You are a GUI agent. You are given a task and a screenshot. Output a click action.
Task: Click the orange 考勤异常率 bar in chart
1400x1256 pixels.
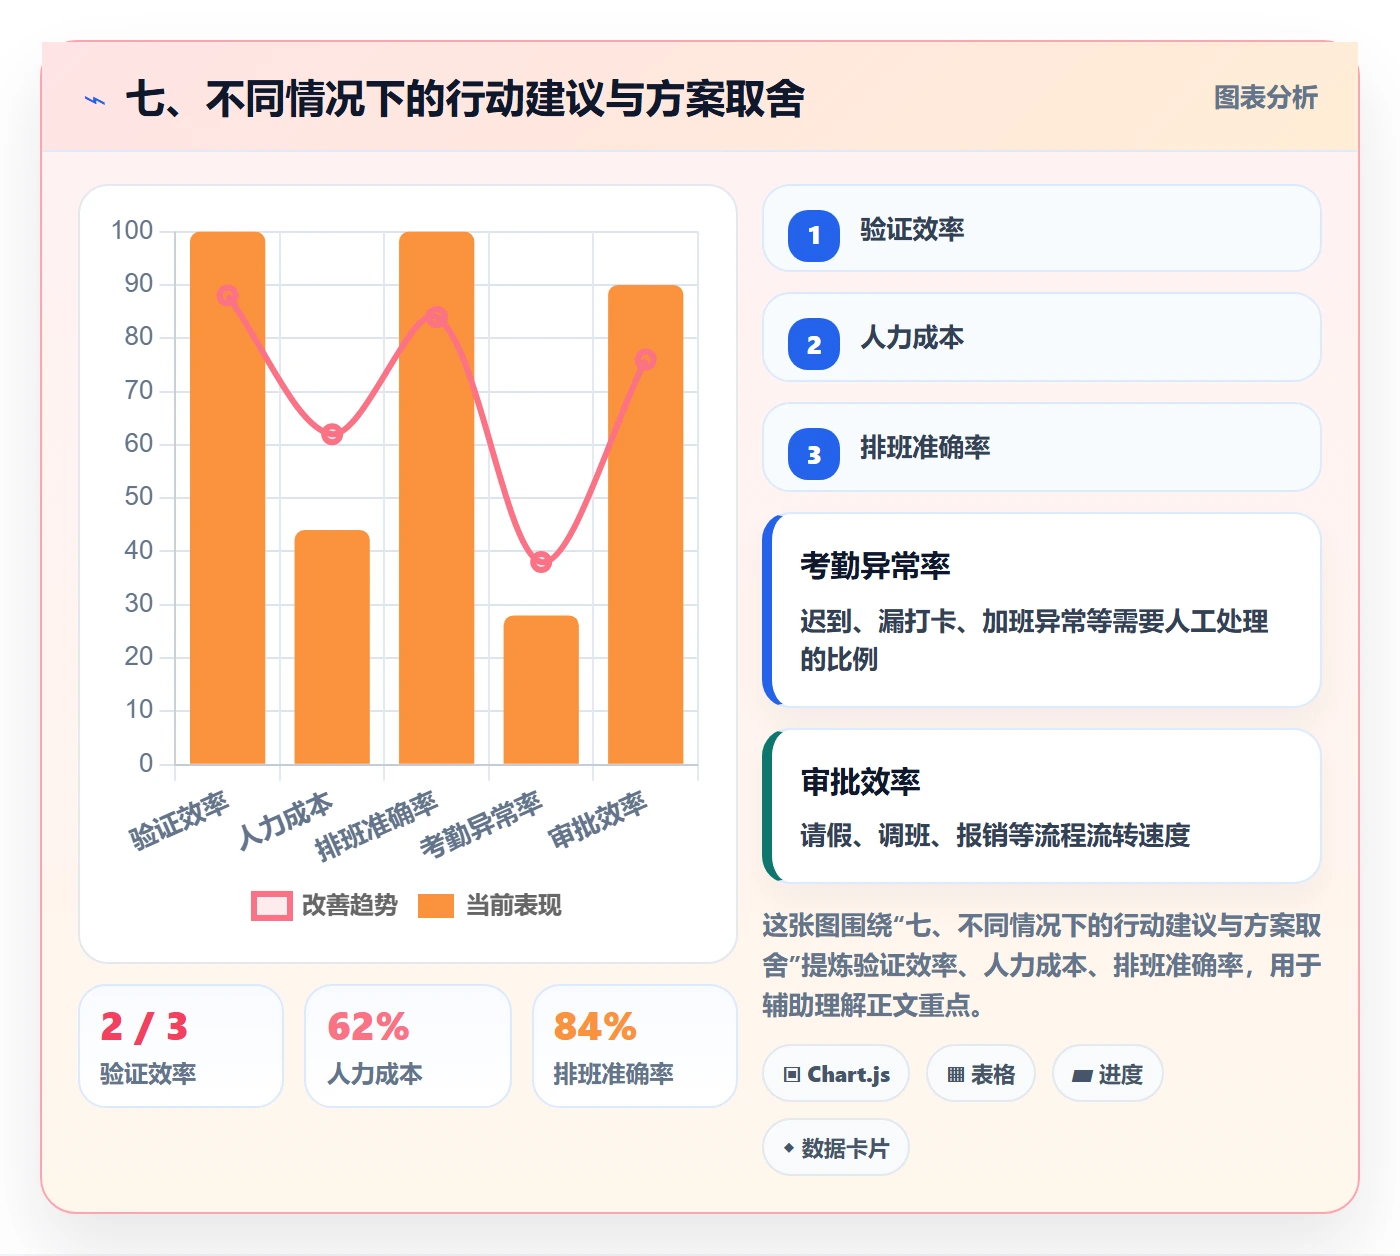[541, 690]
